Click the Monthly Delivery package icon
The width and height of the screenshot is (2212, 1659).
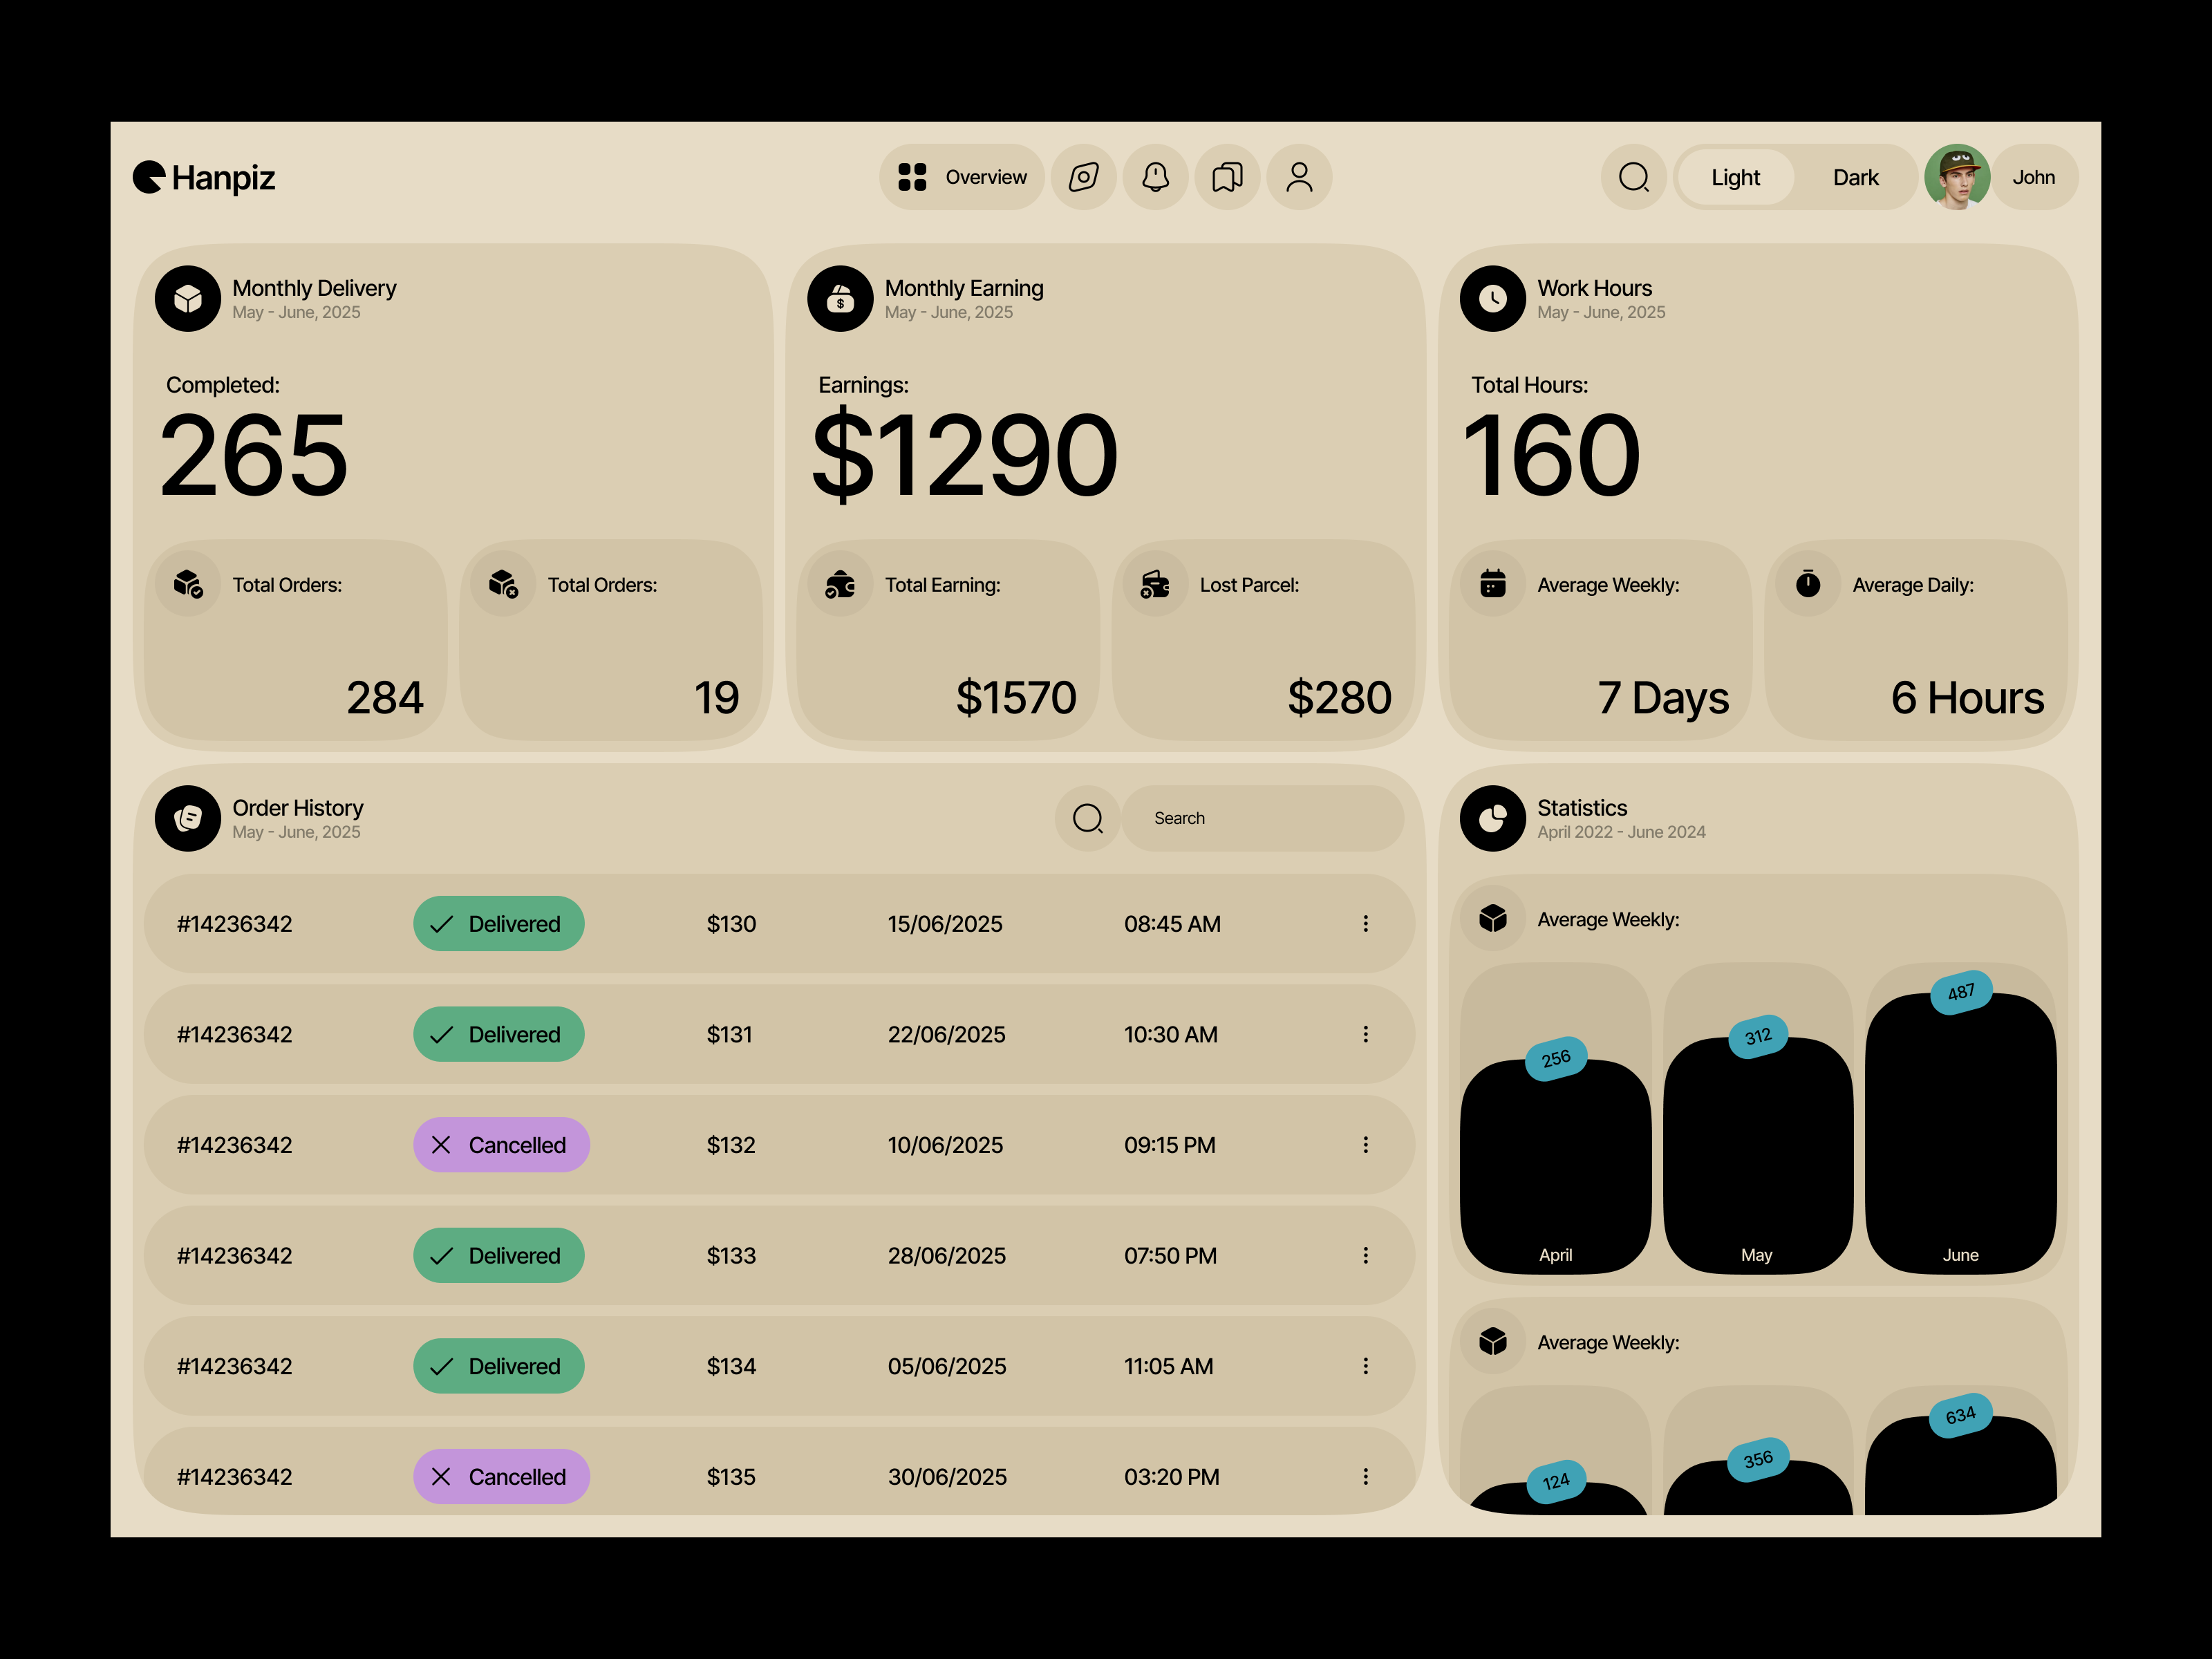point(187,298)
